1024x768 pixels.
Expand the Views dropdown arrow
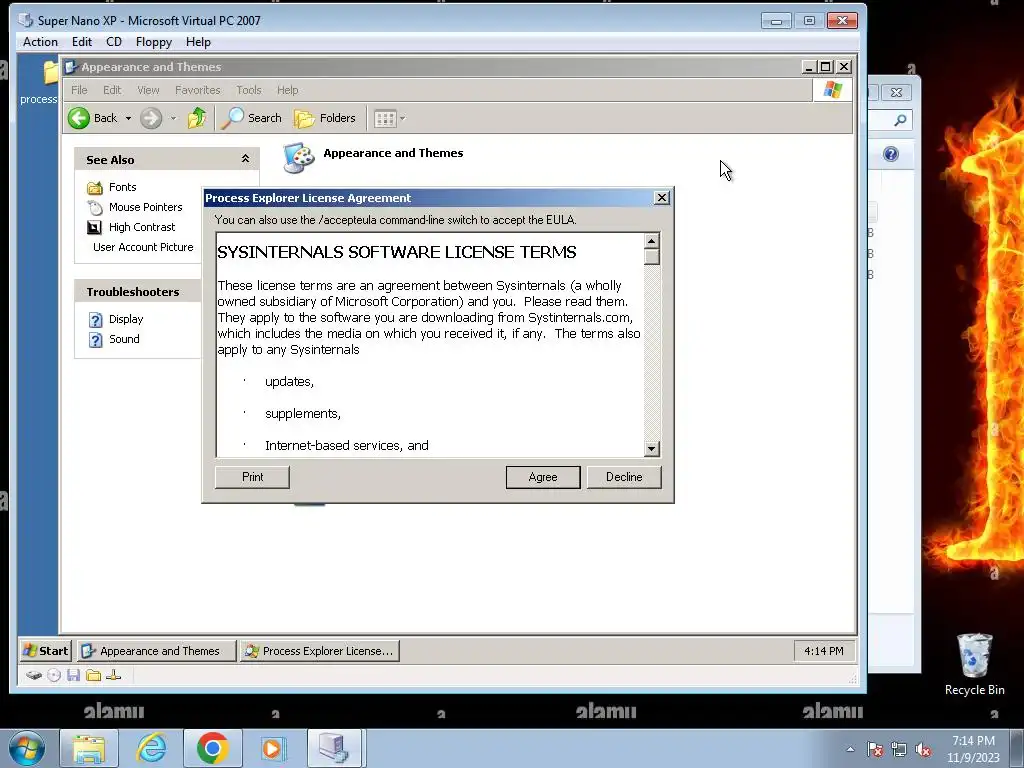point(402,119)
